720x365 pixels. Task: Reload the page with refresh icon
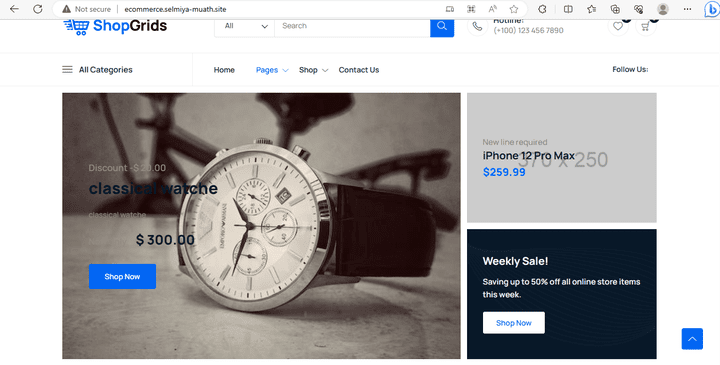click(38, 9)
